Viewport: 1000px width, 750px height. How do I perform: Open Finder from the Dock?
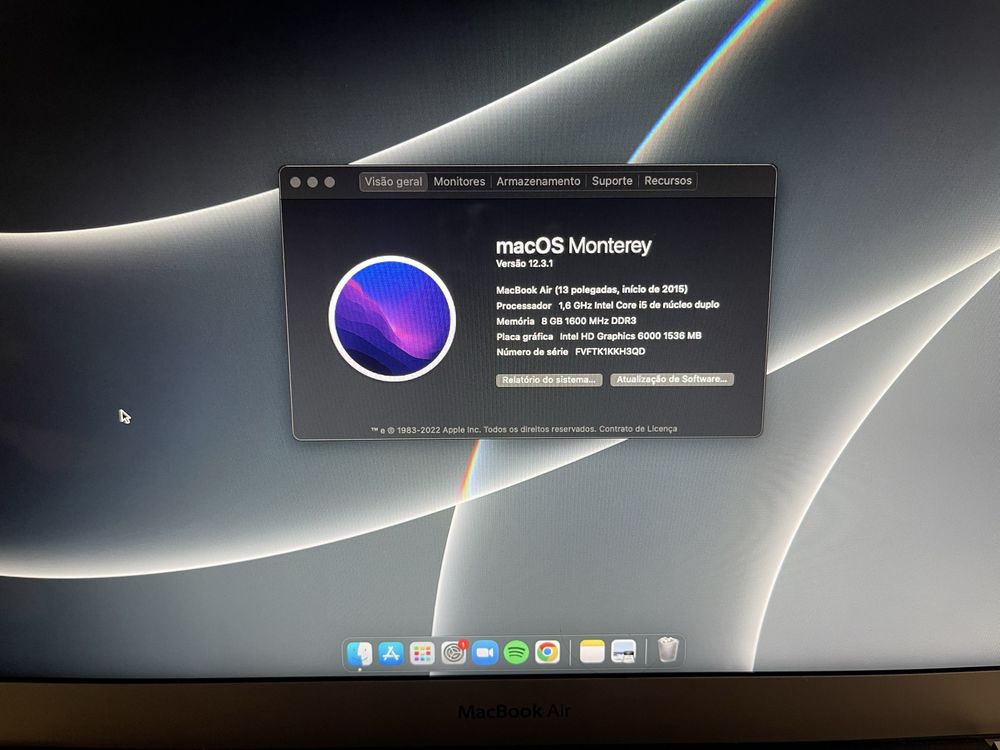point(360,653)
